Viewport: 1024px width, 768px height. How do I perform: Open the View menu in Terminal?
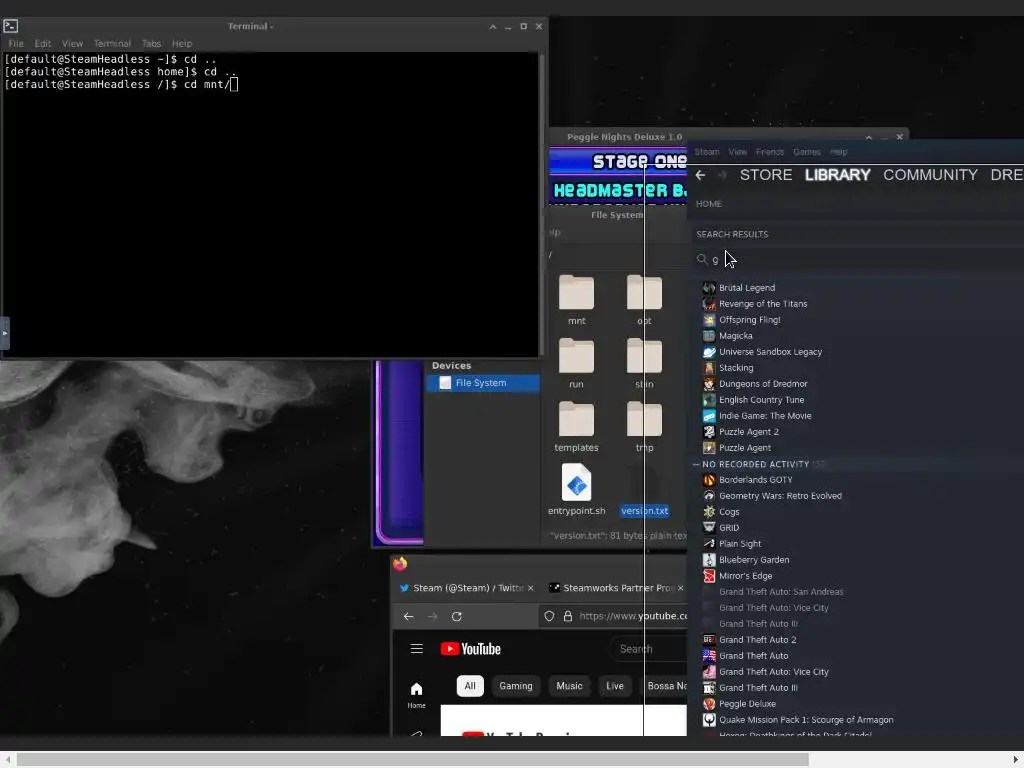tap(72, 44)
